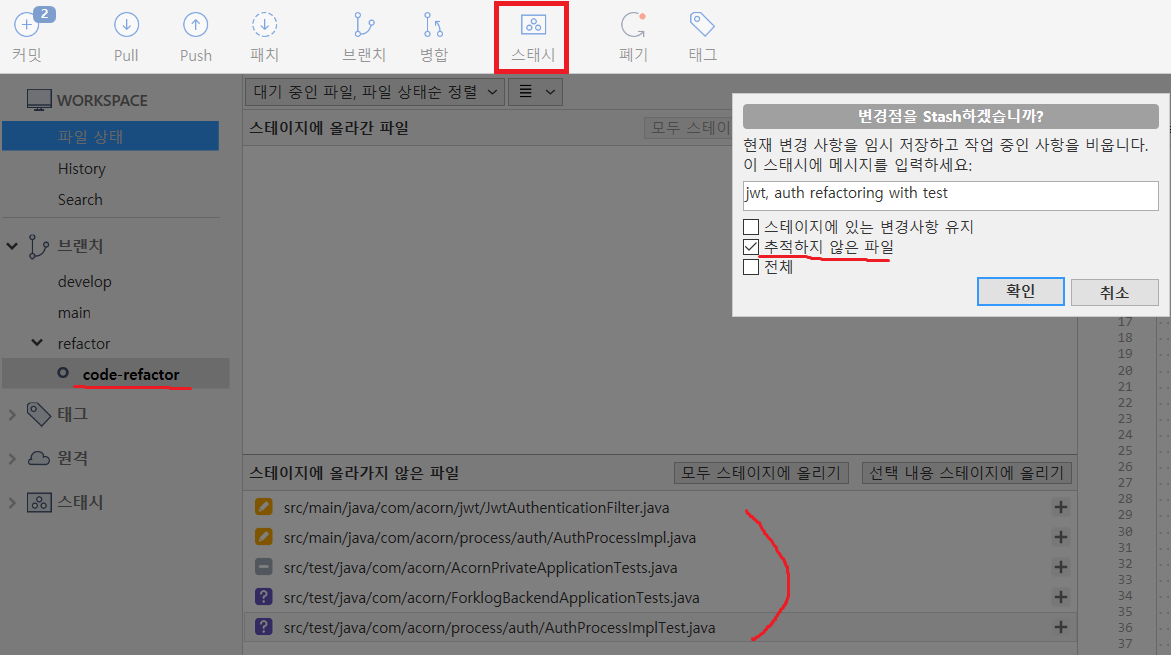Click the Fetch (패치) toolbar icon
Screen dimensions: 1171x655
click(264, 26)
